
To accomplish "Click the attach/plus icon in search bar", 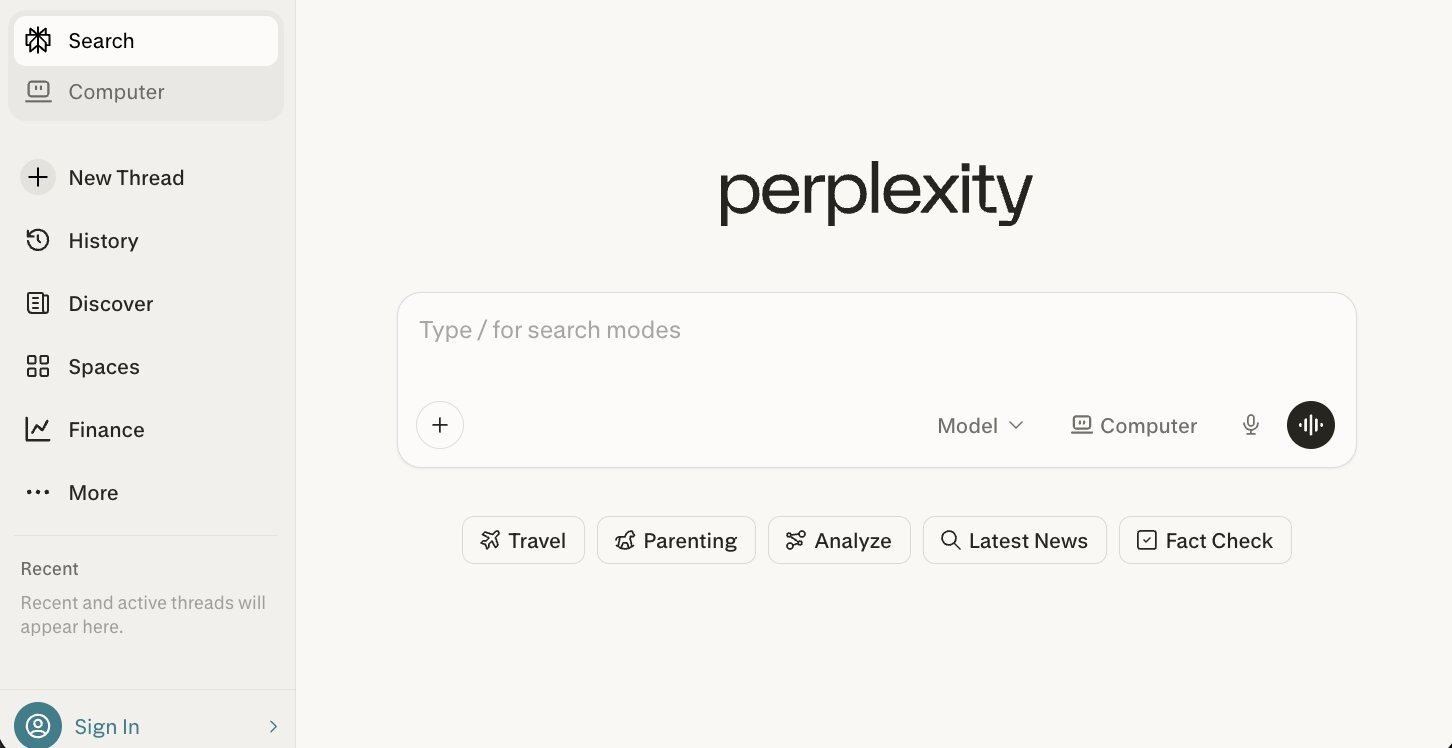I will pyautogui.click(x=440, y=425).
